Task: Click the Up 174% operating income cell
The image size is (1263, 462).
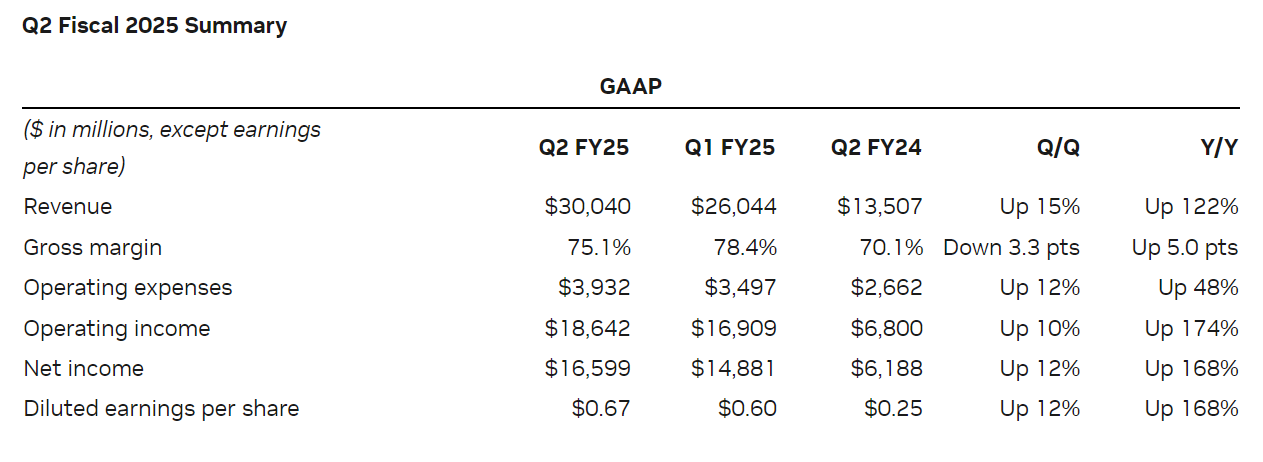Action: pos(1191,328)
